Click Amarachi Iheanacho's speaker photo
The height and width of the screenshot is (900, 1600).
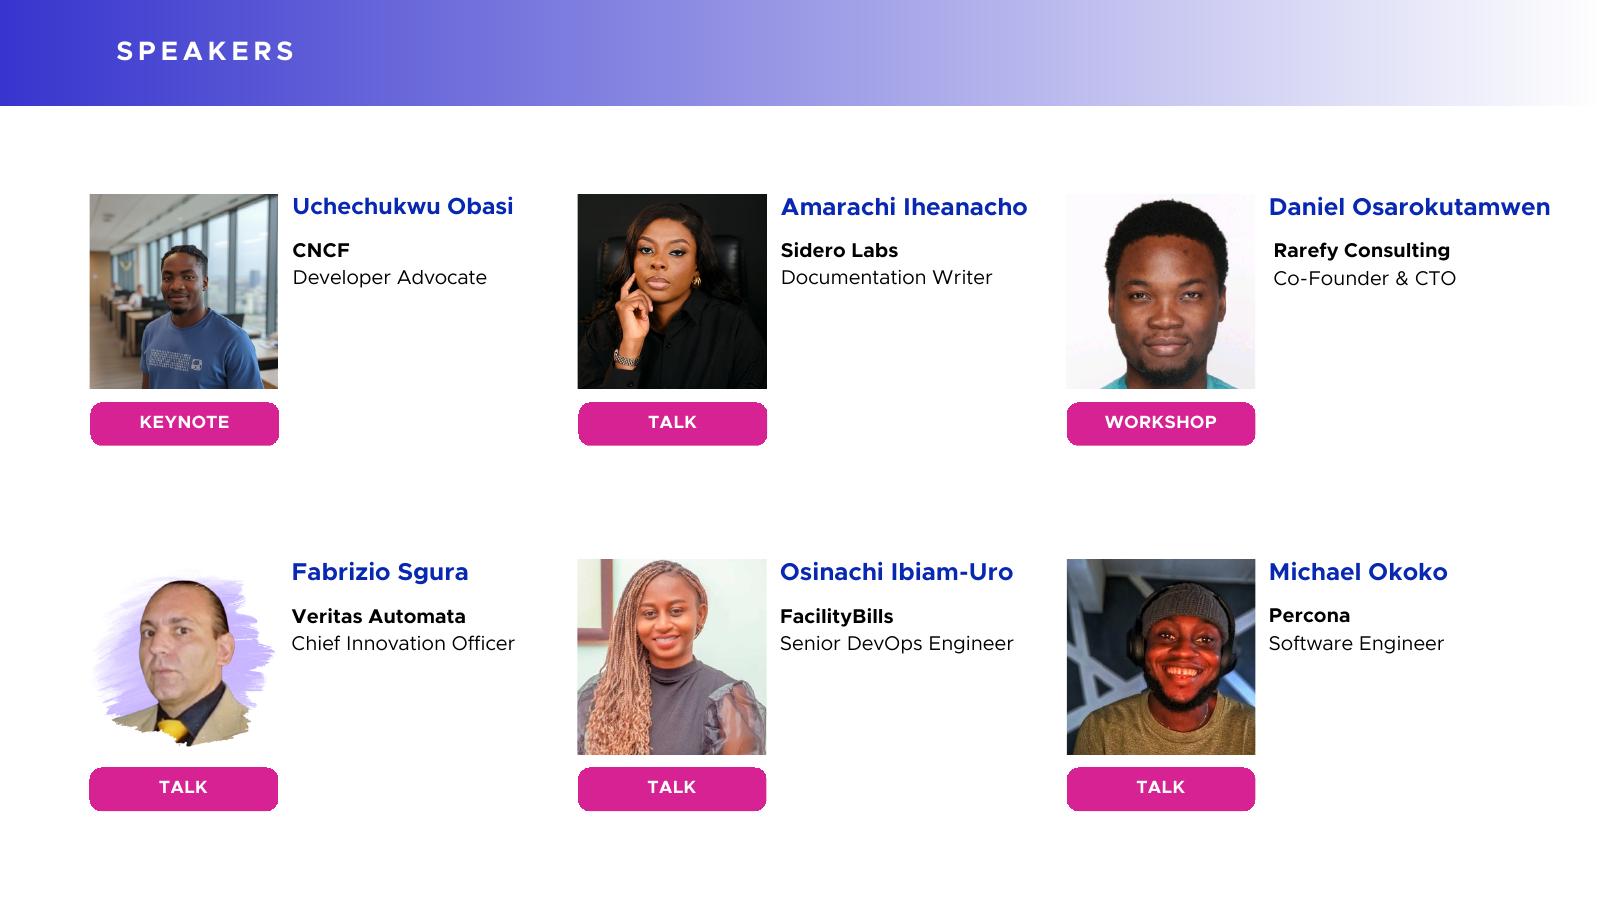point(672,291)
